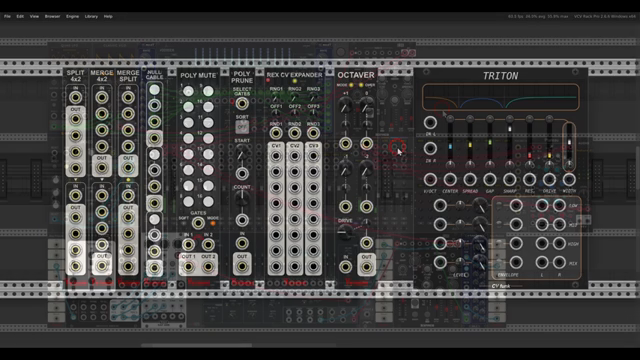The height and width of the screenshot is (360, 640).
Task: Click the Octaver +1 knob
Action: coord(345,106)
